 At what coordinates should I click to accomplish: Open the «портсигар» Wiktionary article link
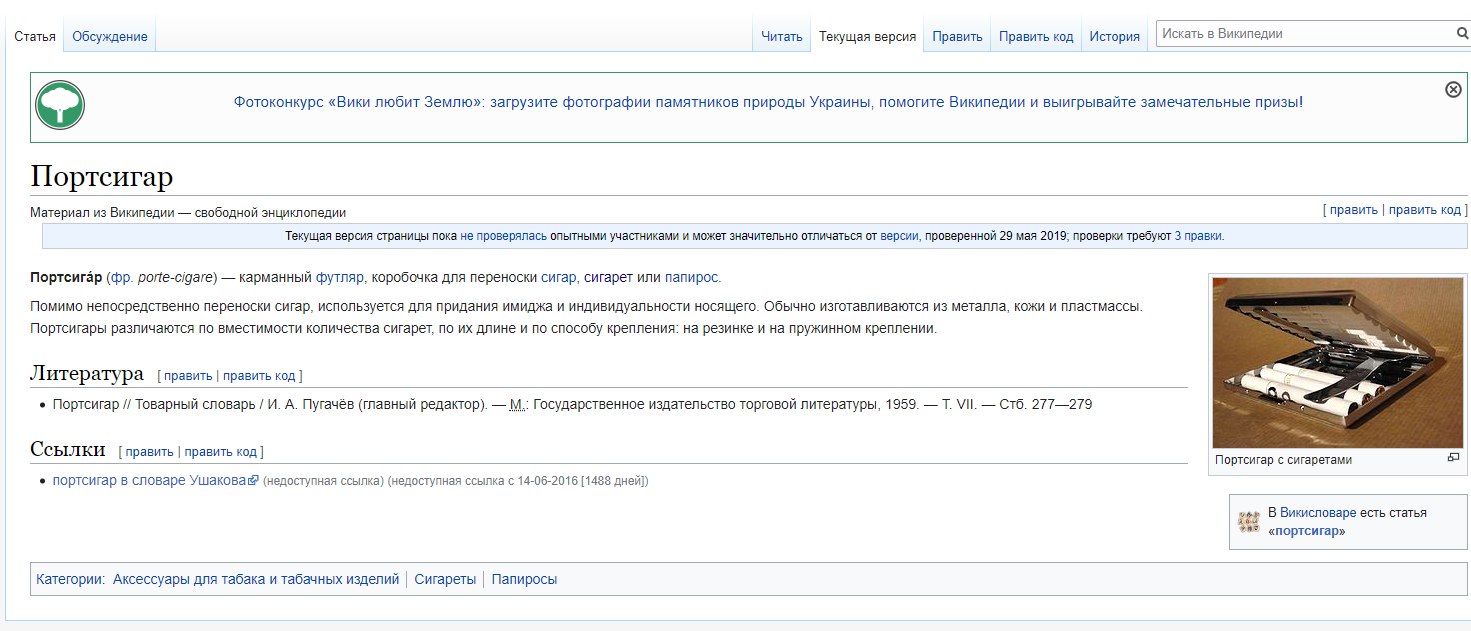[1306, 530]
